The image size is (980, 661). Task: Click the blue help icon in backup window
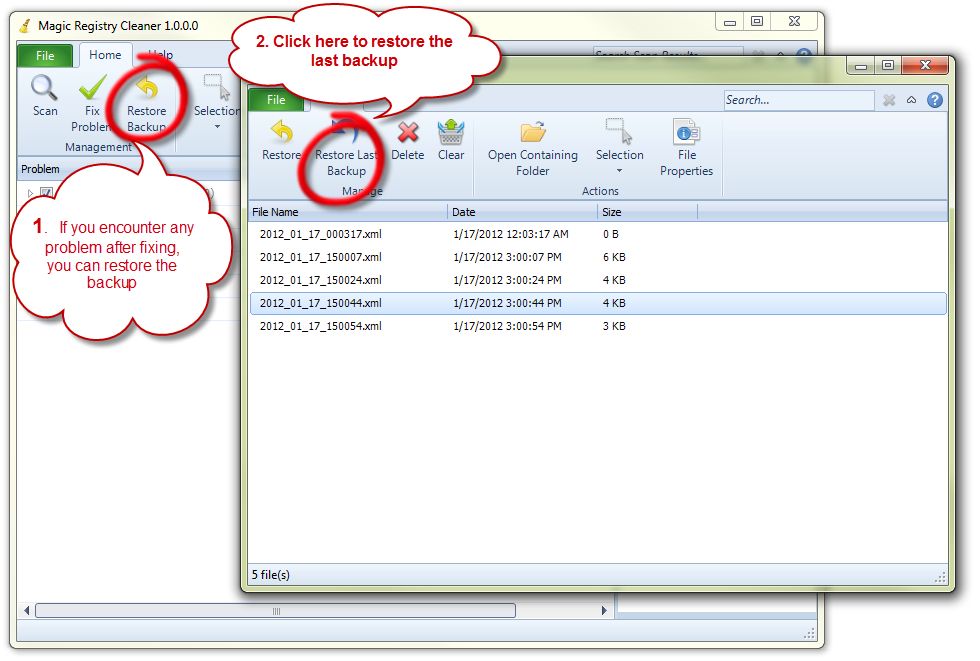coord(934,100)
